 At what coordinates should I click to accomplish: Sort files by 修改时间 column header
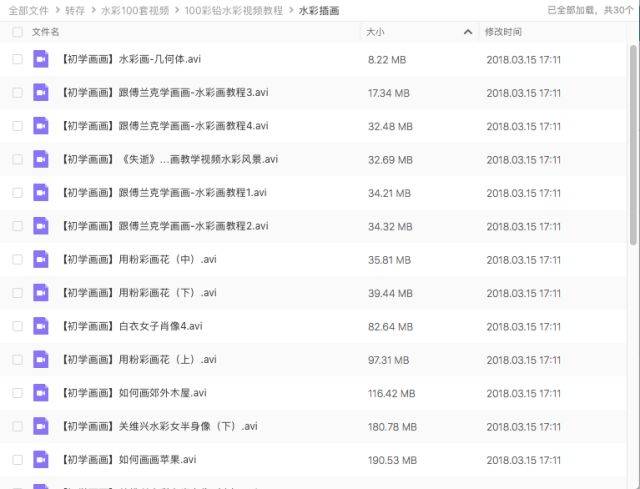(503, 32)
